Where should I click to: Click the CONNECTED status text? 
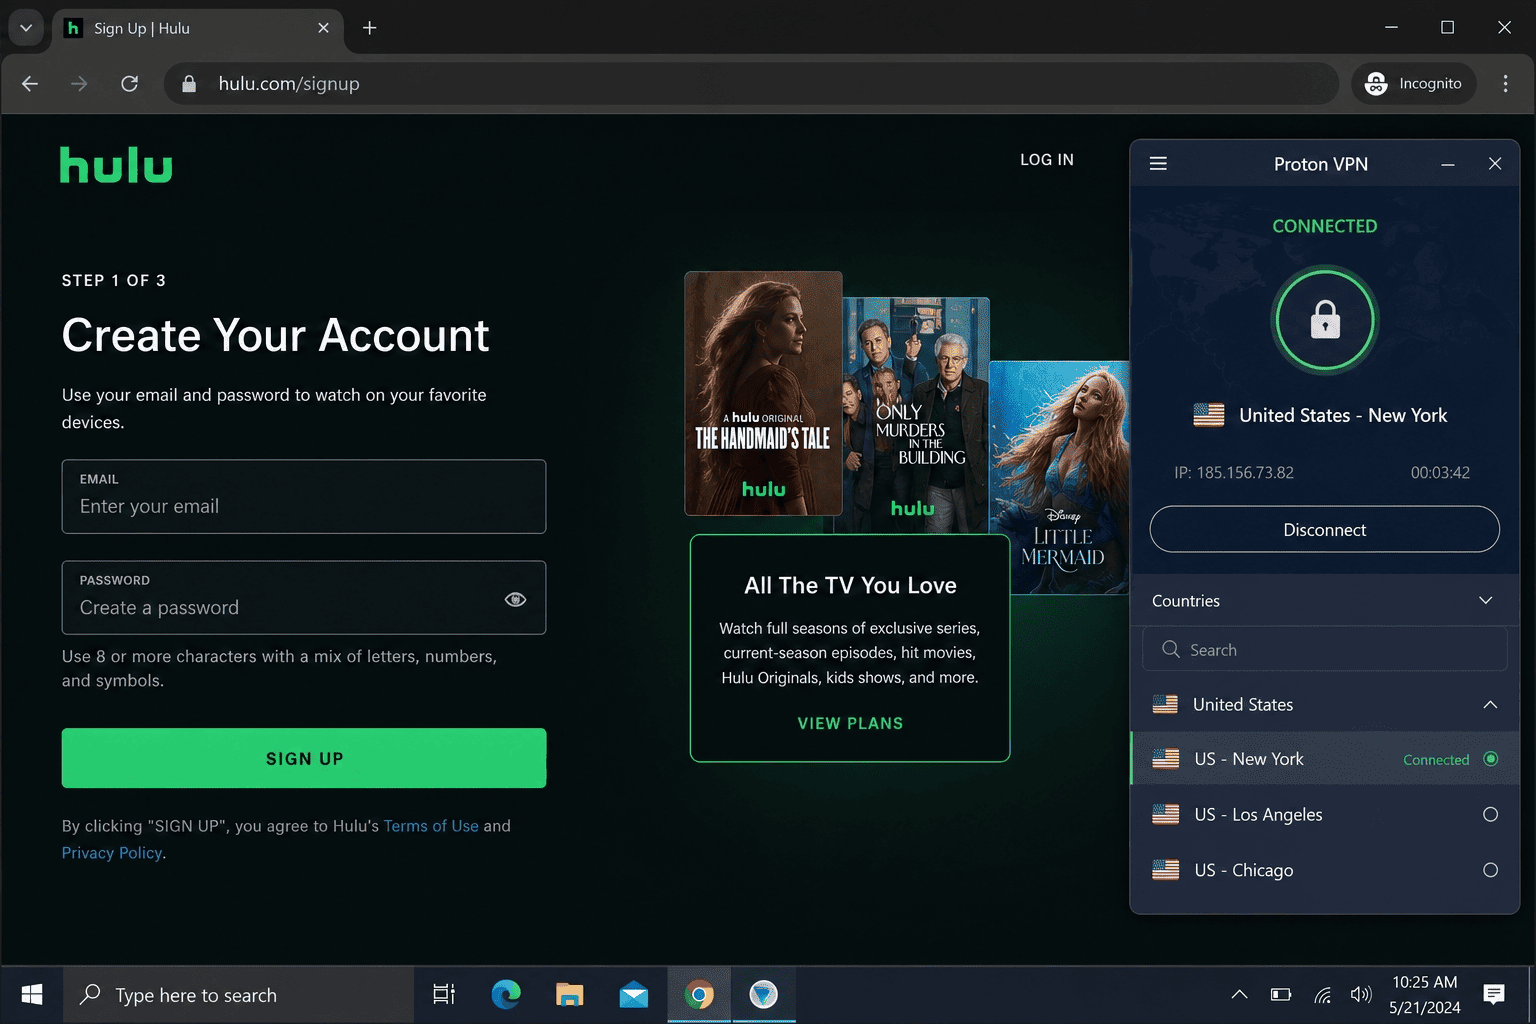(1324, 226)
